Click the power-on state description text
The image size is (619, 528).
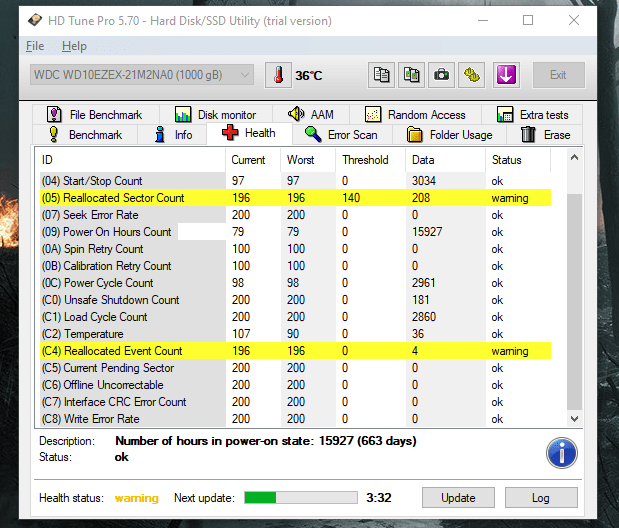point(266,441)
